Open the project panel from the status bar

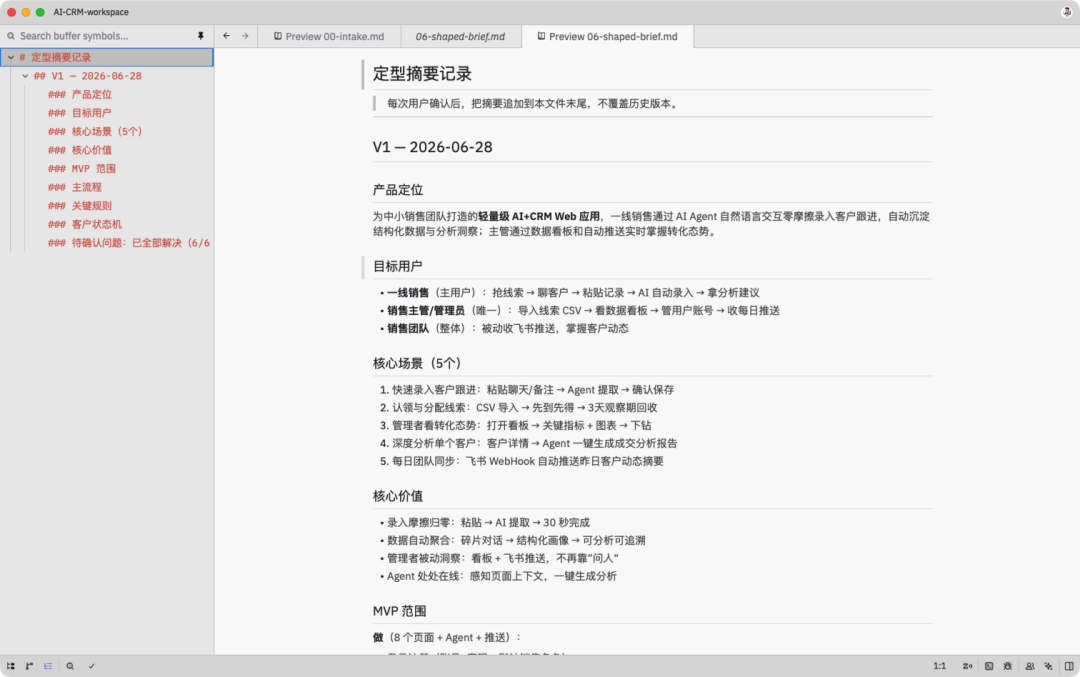coord(10,666)
